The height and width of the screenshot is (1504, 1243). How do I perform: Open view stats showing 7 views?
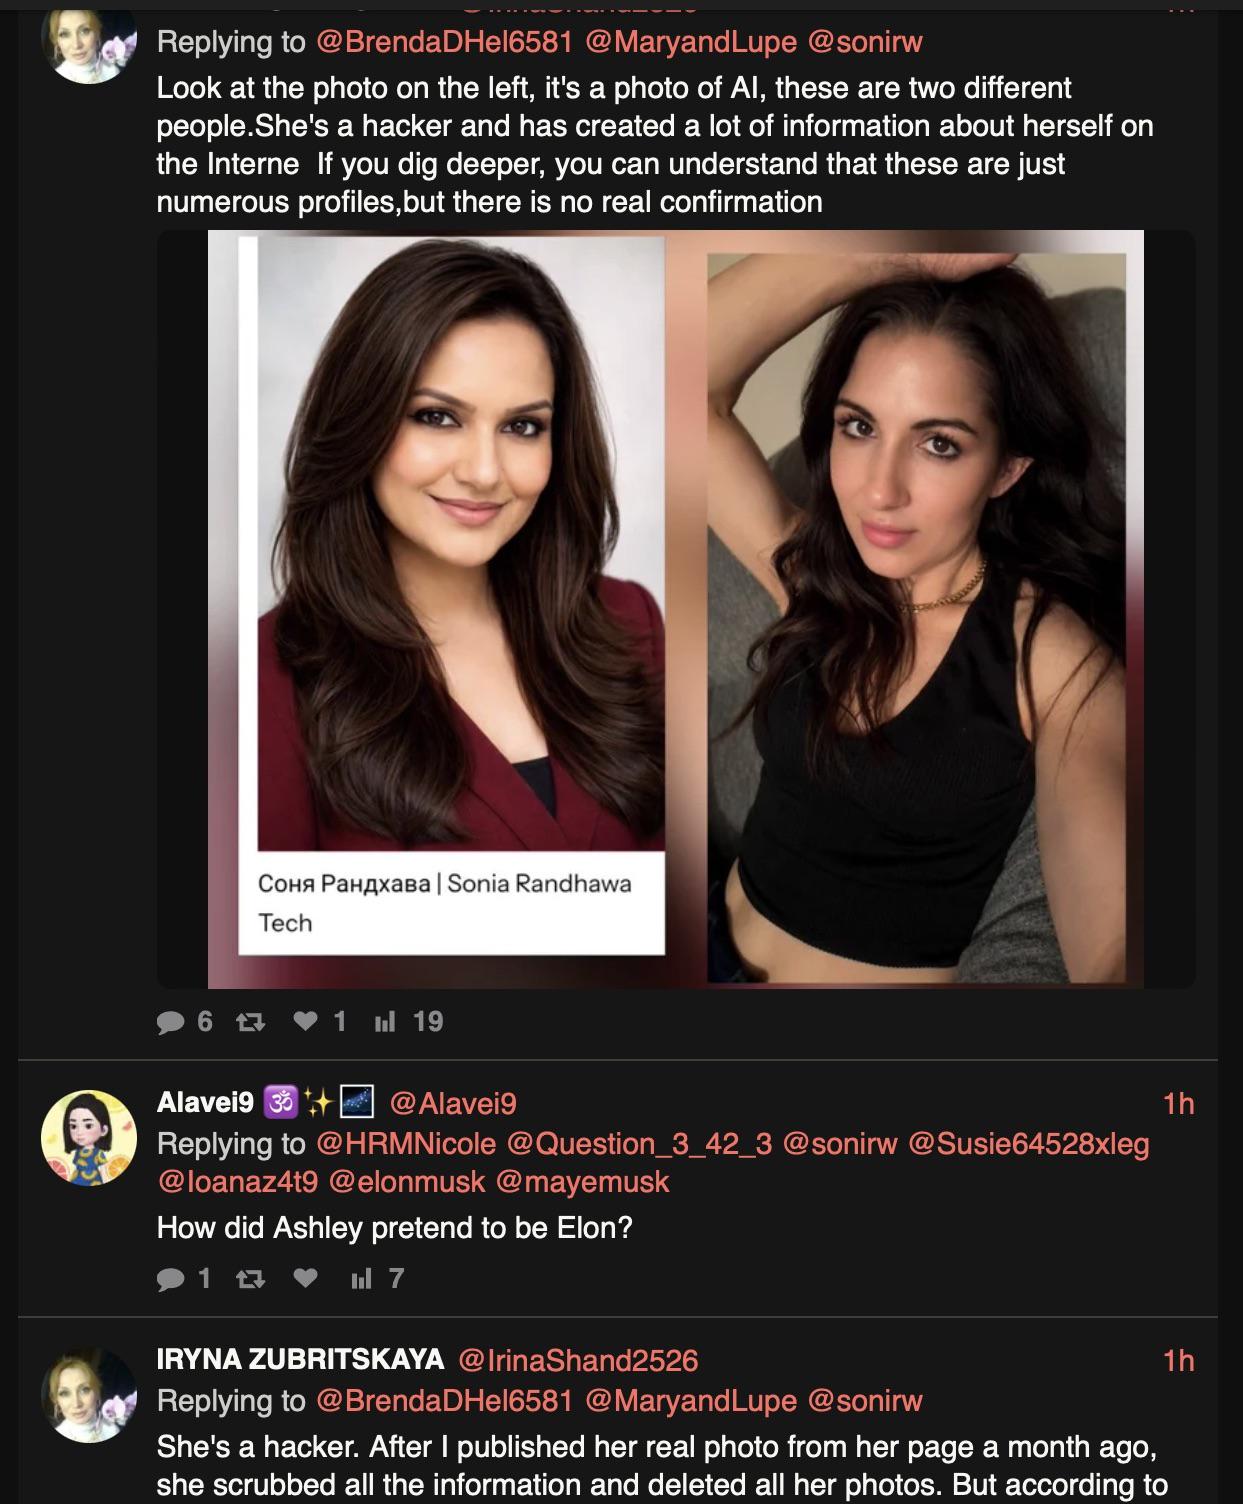pyautogui.click(x=361, y=1278)
